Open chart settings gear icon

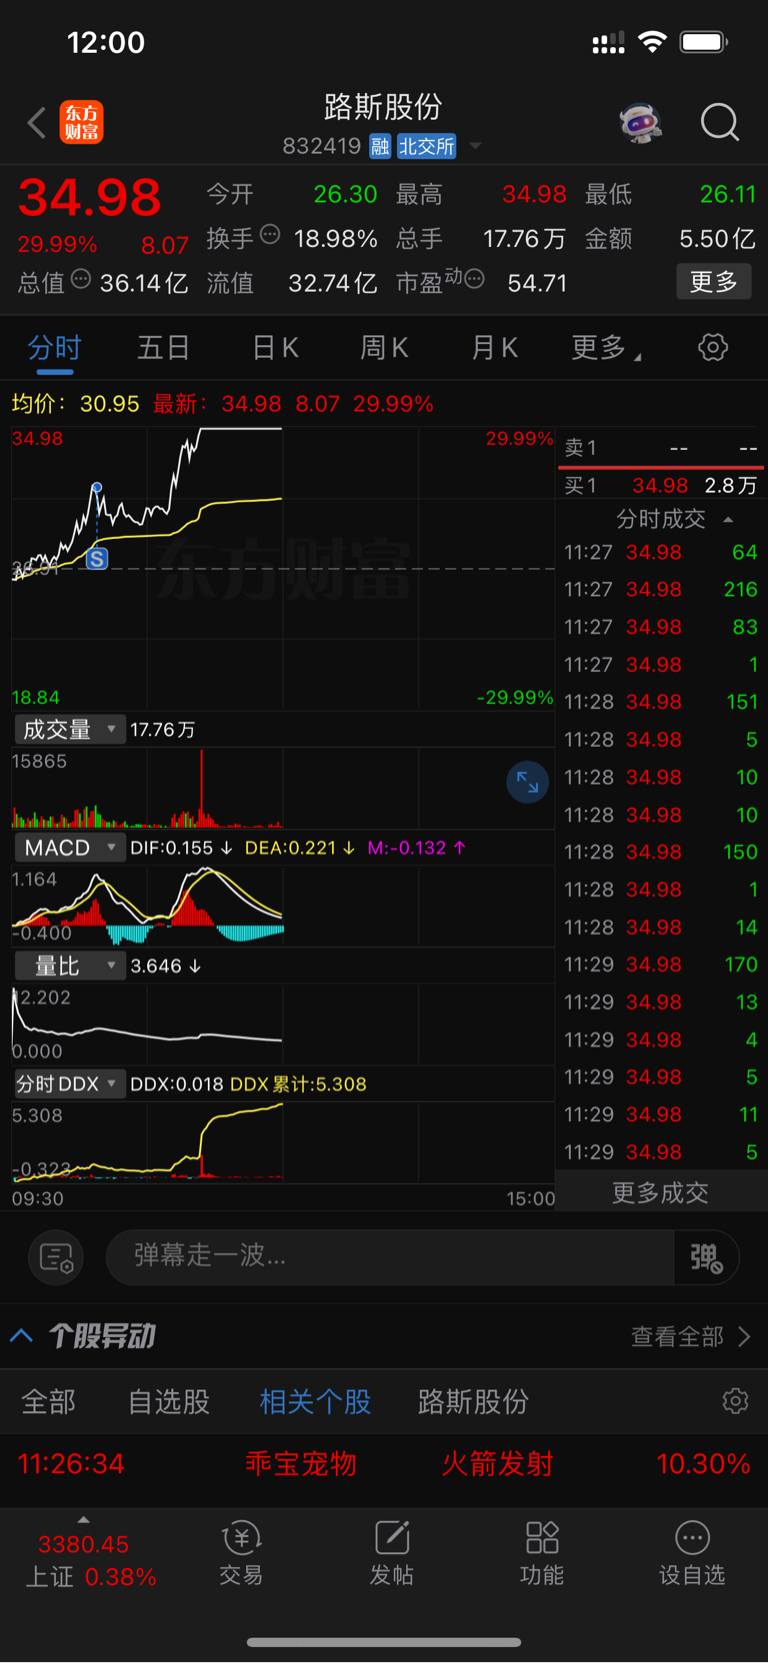coord(713,348)
